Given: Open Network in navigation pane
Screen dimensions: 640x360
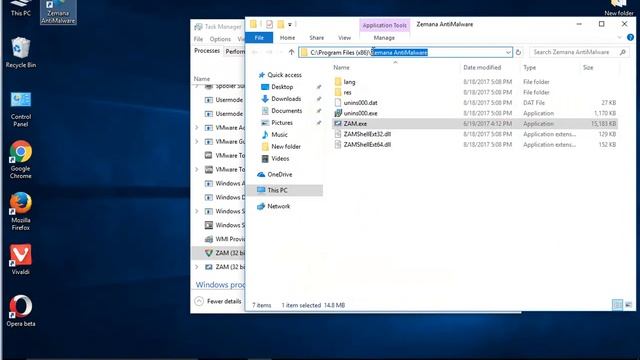Looking at the screenshot, I should [x=278, y=206].
